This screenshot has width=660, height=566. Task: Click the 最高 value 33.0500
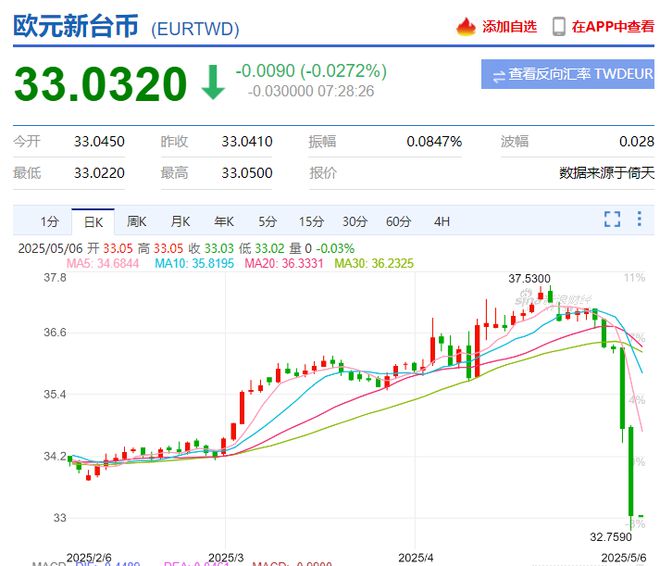(x=247, y=173)
